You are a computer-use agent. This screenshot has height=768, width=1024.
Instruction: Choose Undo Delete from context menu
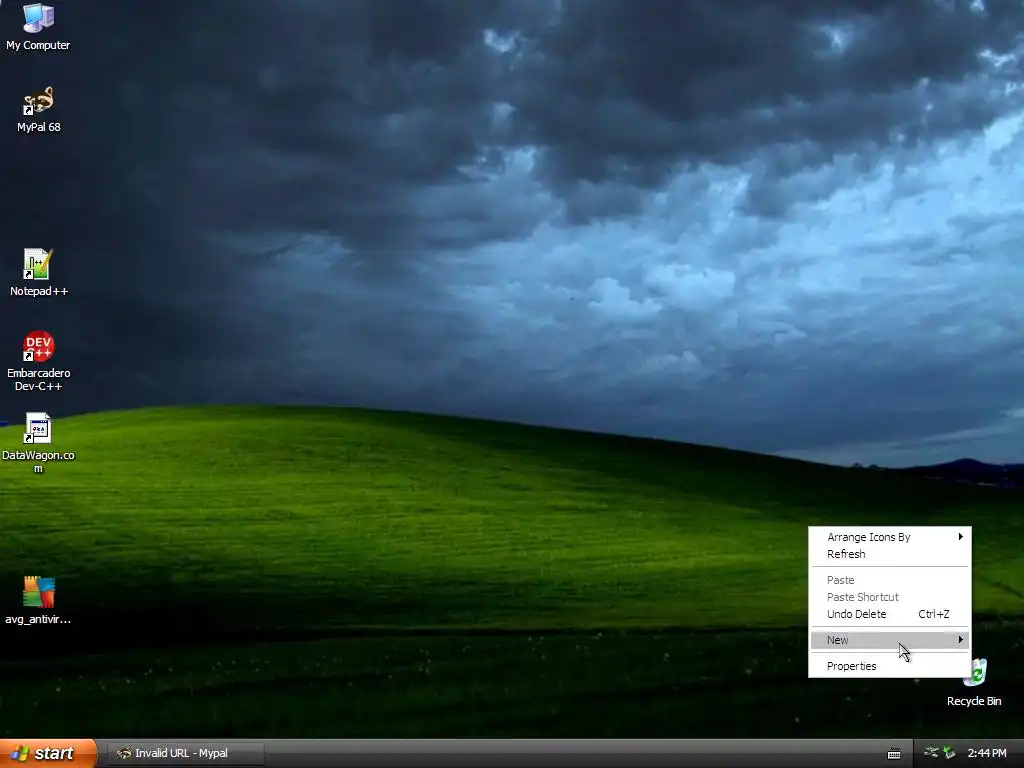(x=890, y=614)
